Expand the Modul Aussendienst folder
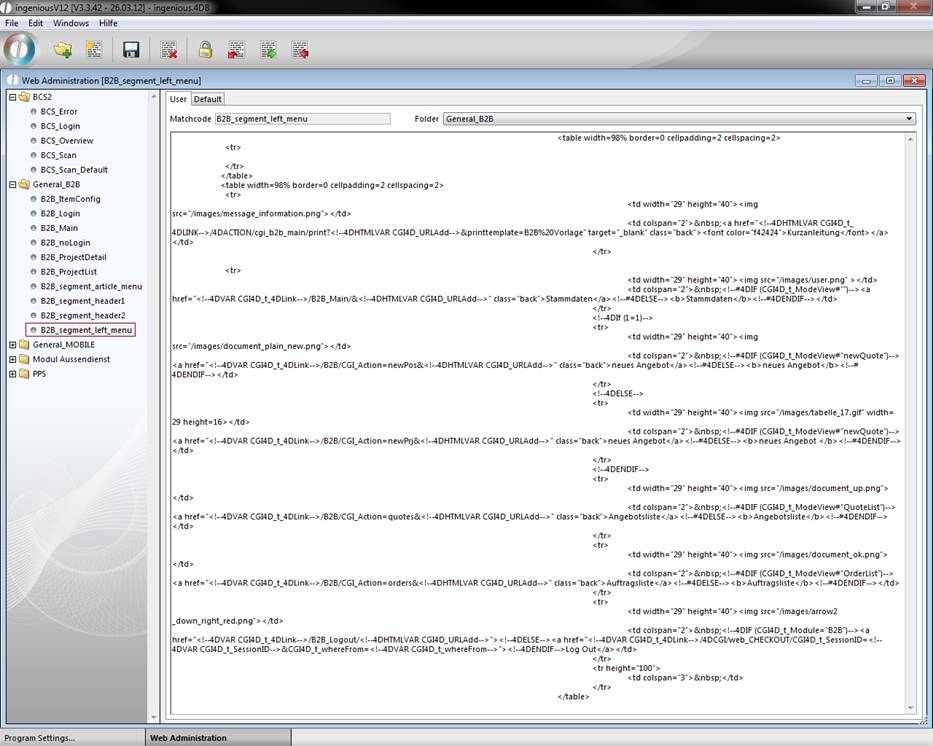The width and height of the screenshot is (933, 746). pyautogui.click(x=12, y=359)
